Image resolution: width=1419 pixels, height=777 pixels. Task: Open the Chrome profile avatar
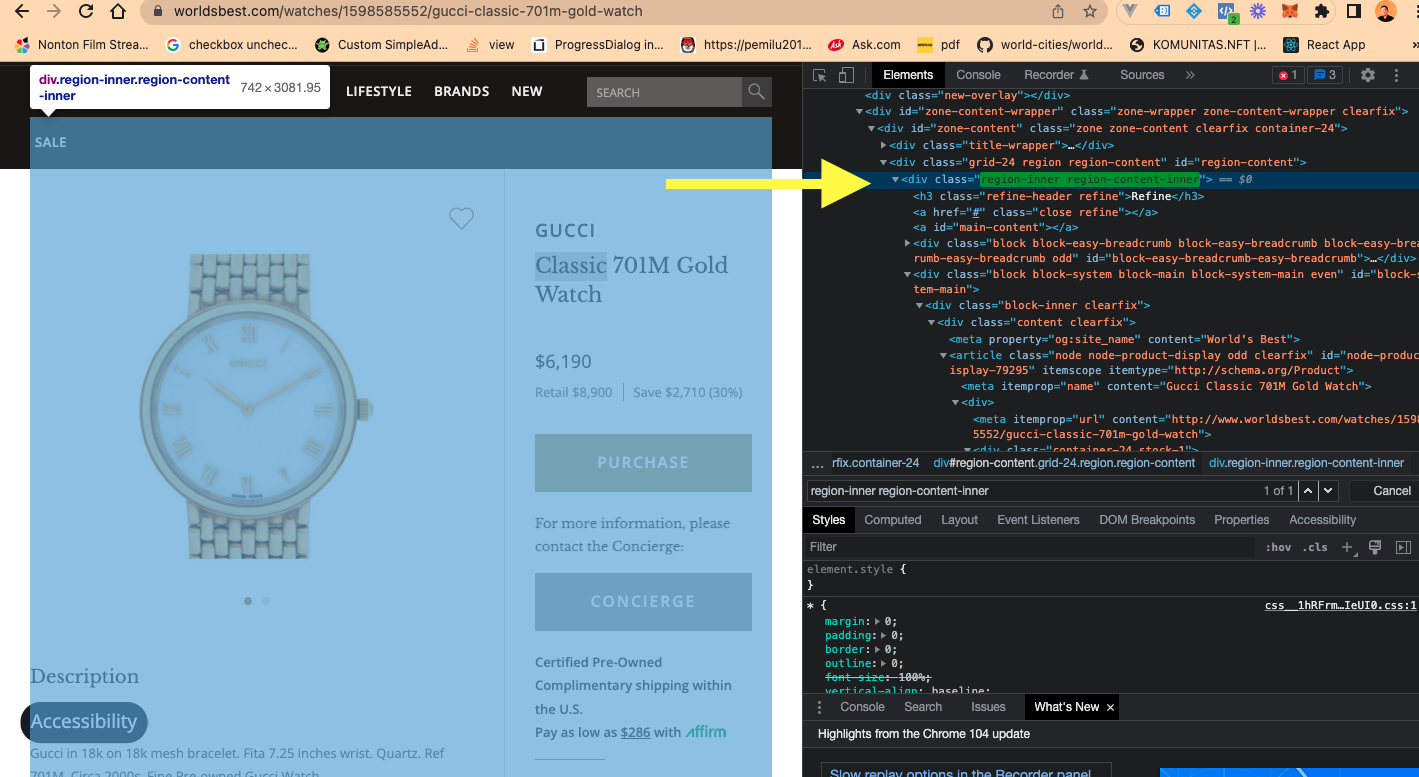(x=1386, y=12)
